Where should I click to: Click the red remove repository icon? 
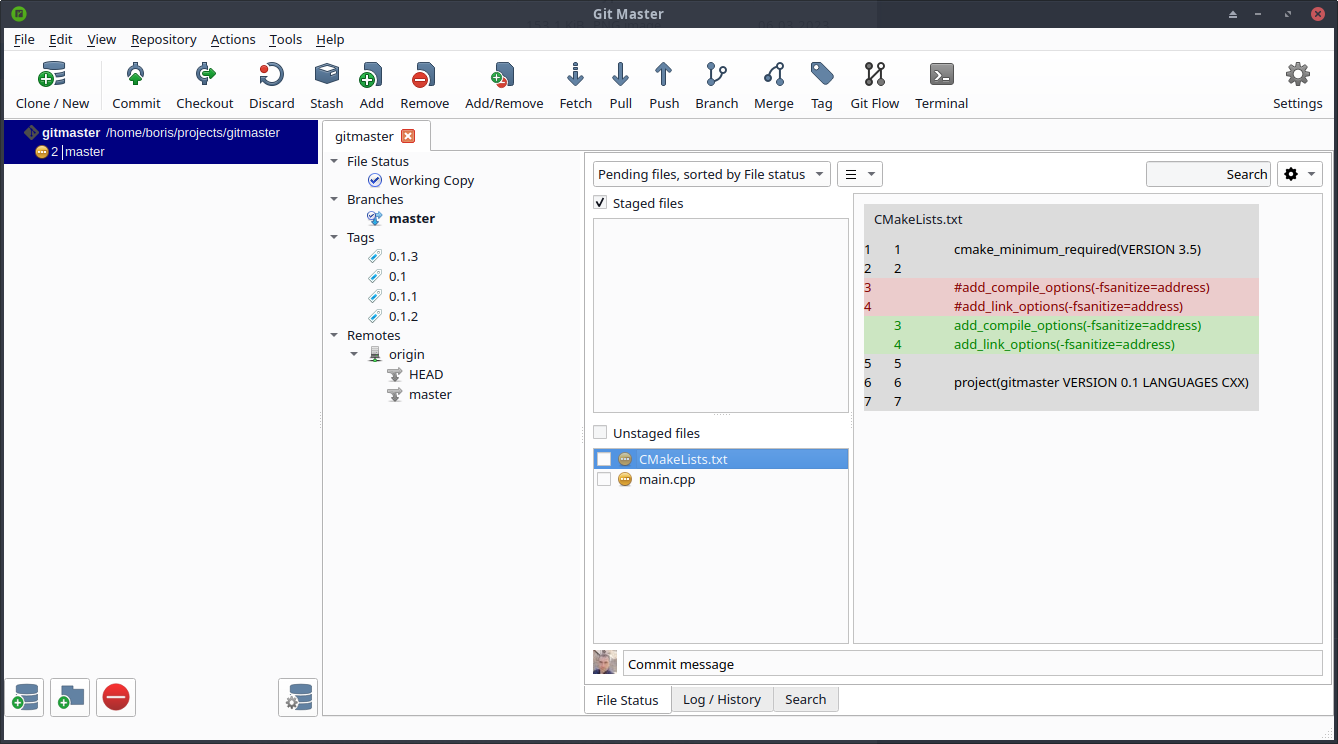[116, 697]
